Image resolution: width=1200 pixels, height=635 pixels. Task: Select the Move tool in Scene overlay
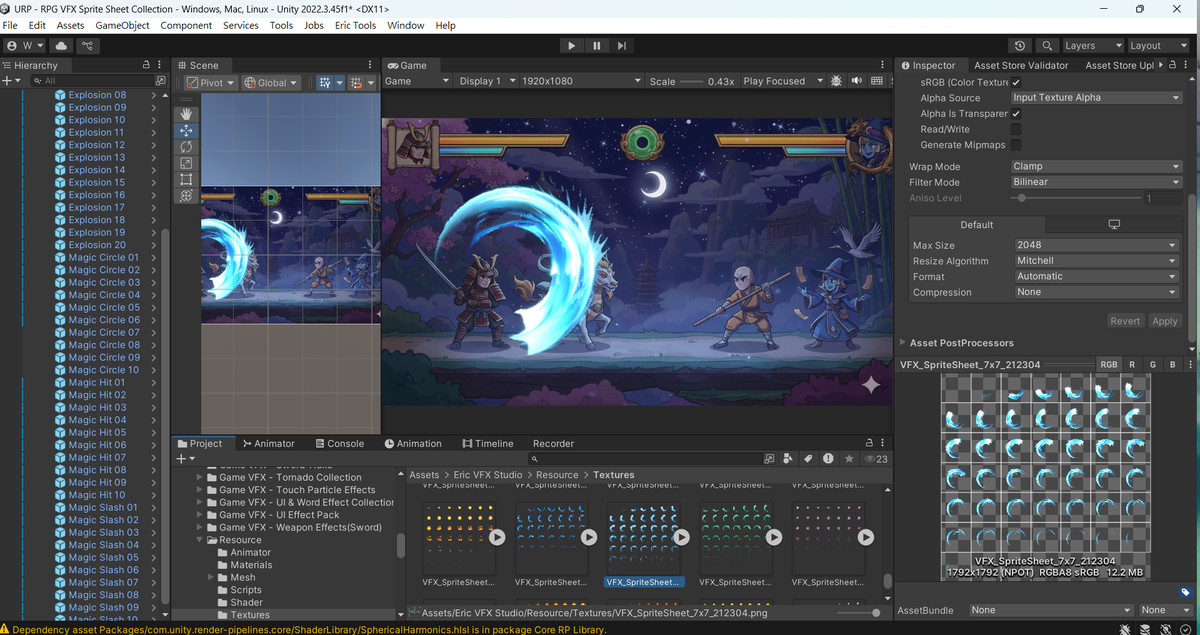(x=186, y=131)
